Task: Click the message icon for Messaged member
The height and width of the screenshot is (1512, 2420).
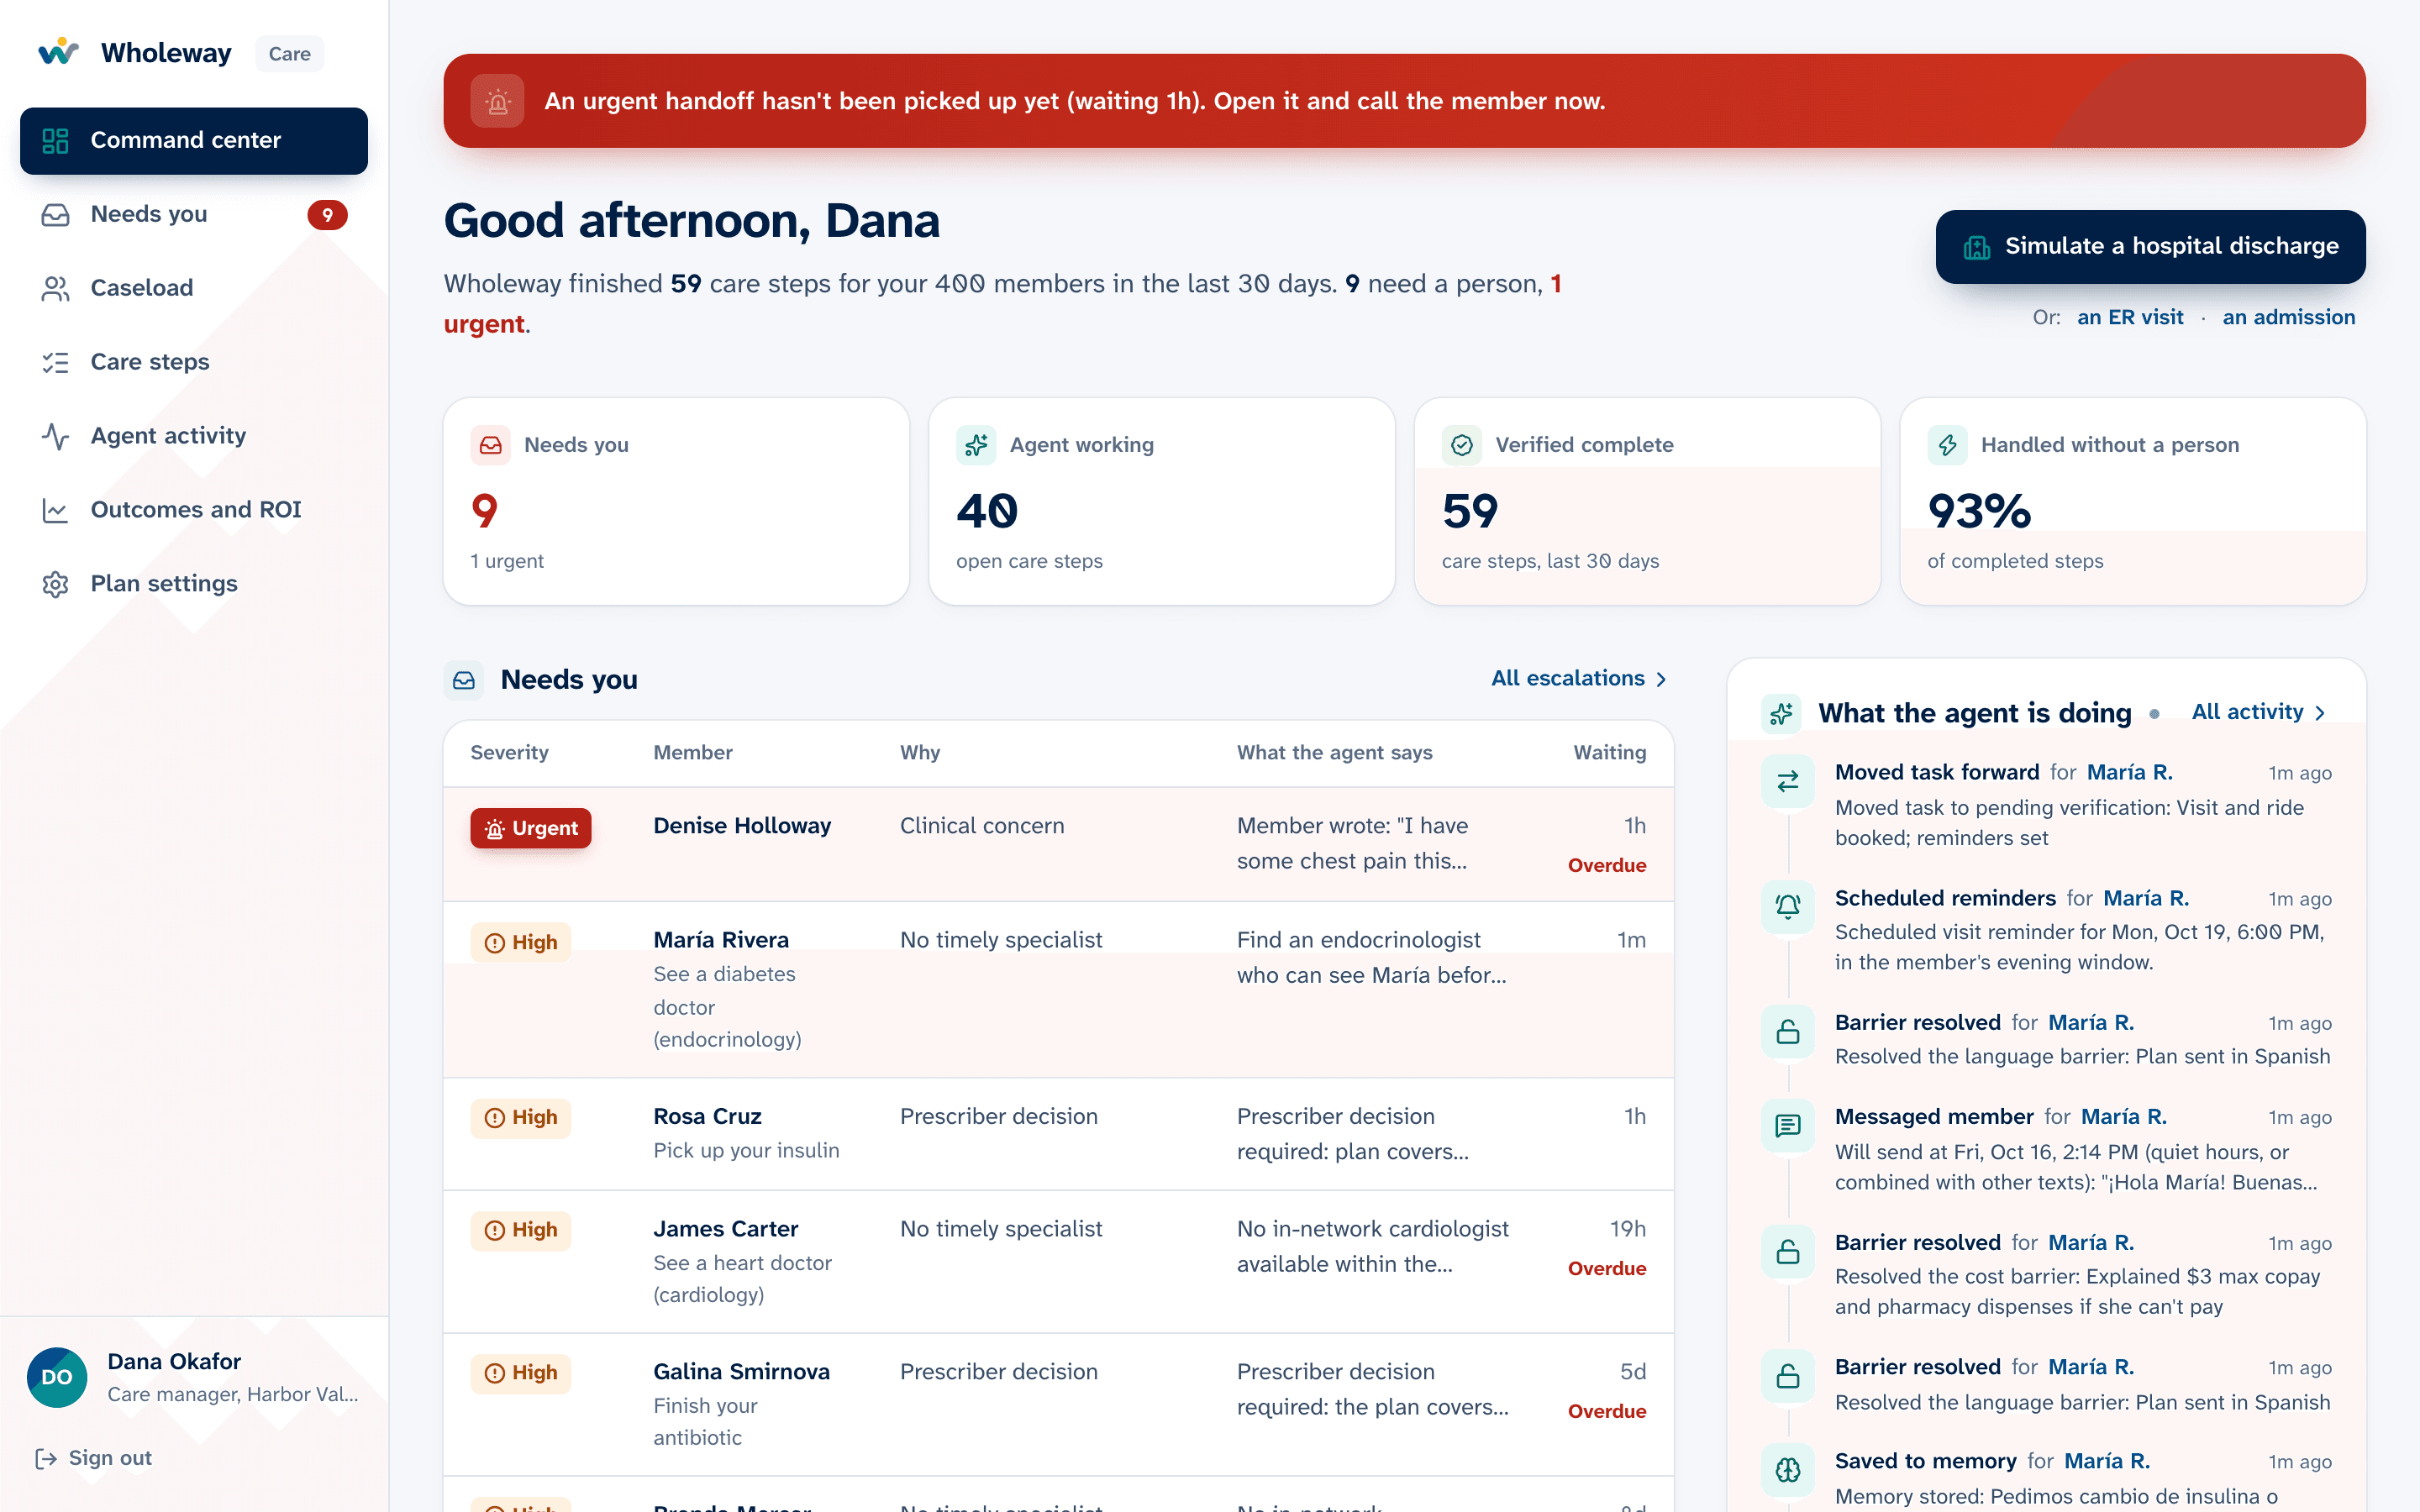Action: click(1787, 1125)
